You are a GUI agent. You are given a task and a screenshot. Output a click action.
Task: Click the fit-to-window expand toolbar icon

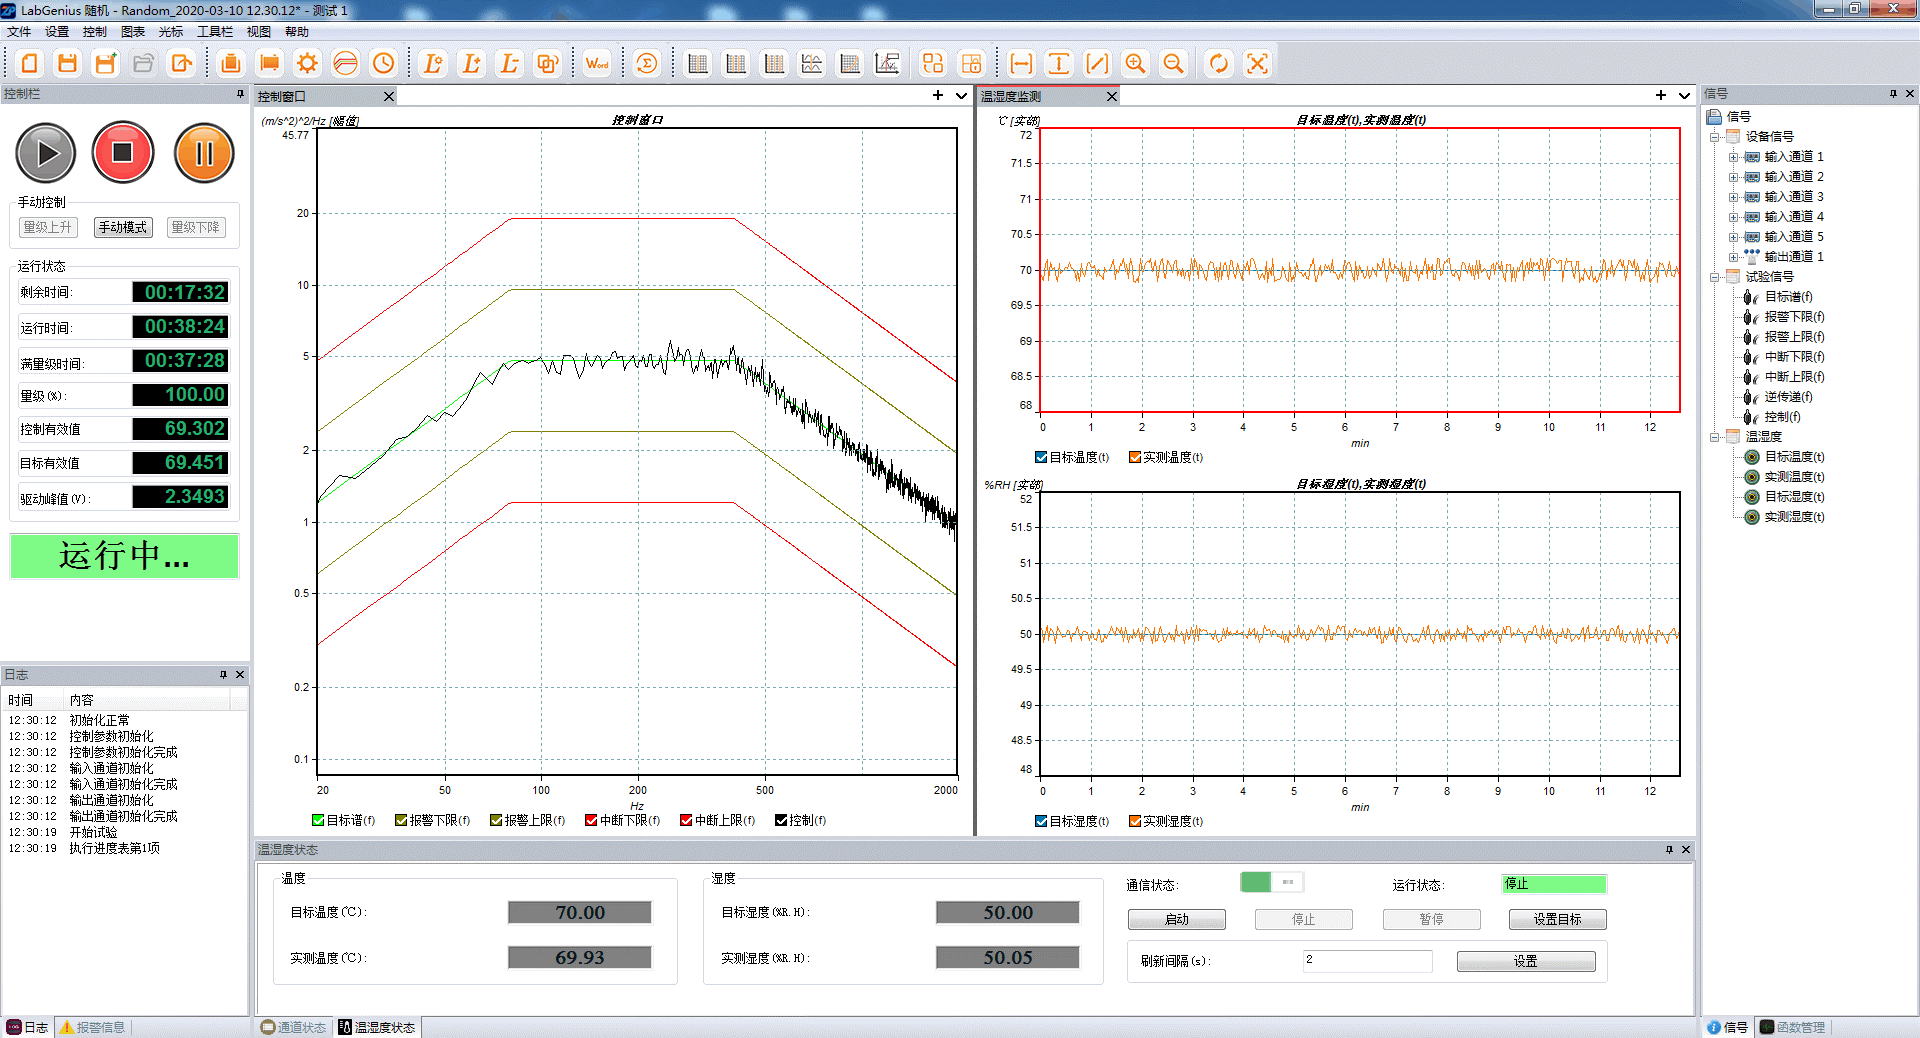pyautogui.click(x=1257, y=64)
